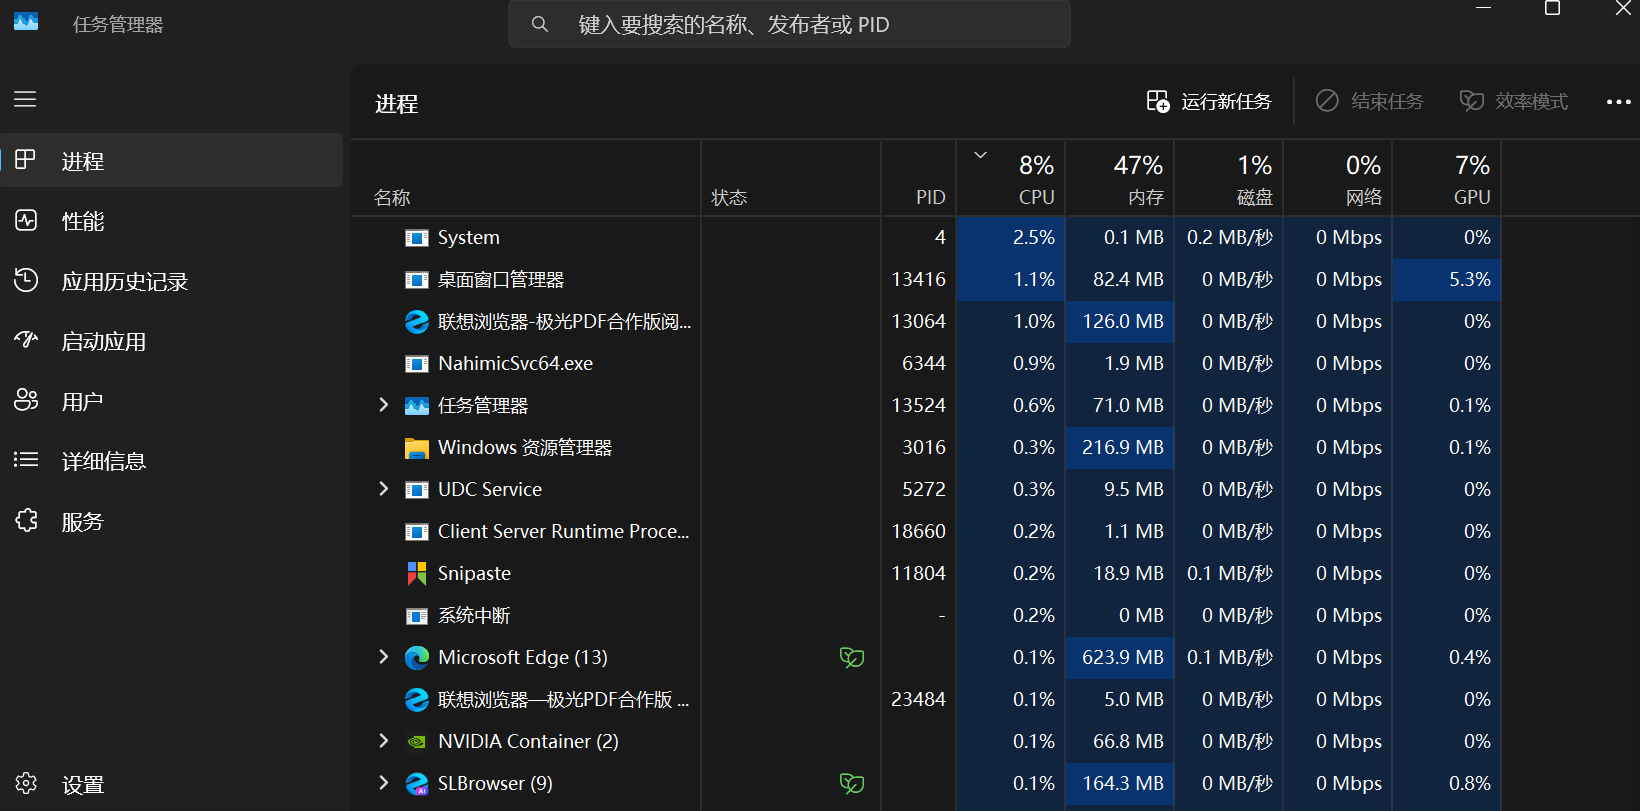This screenshot has height=811, width=1640.
Task: Click the 启动应用 gauge icon
Action: tap(26, 340)
